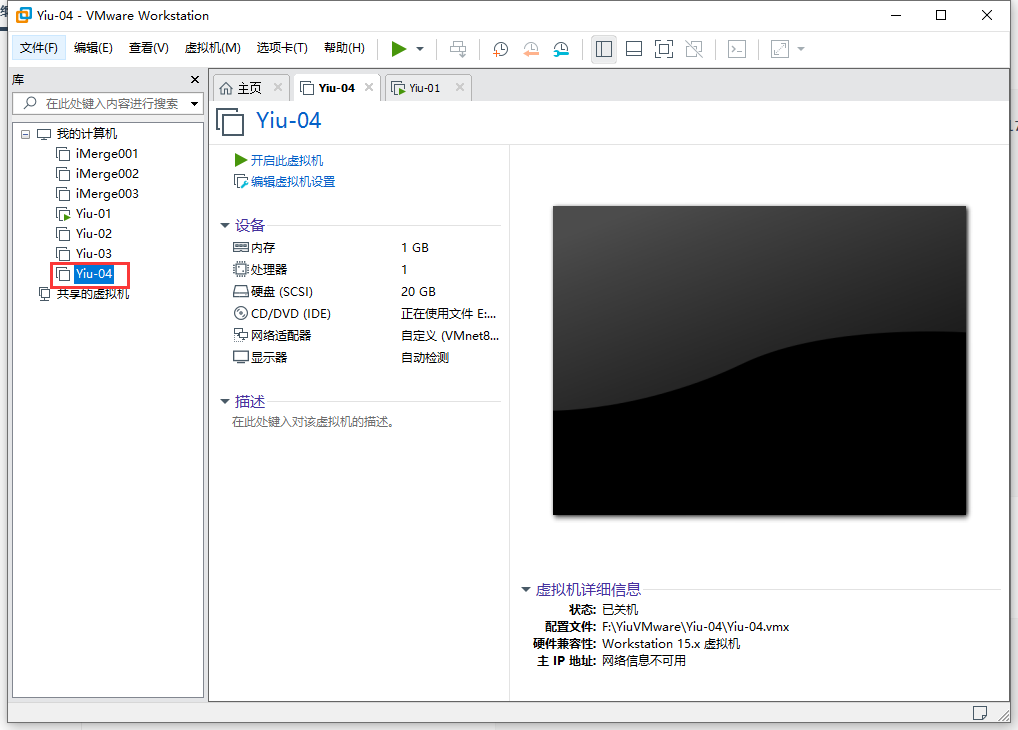The height and width of the screenshot is (730, 1018).
Task: Close the Yiu-01 tab
Action: pos(460,87)
